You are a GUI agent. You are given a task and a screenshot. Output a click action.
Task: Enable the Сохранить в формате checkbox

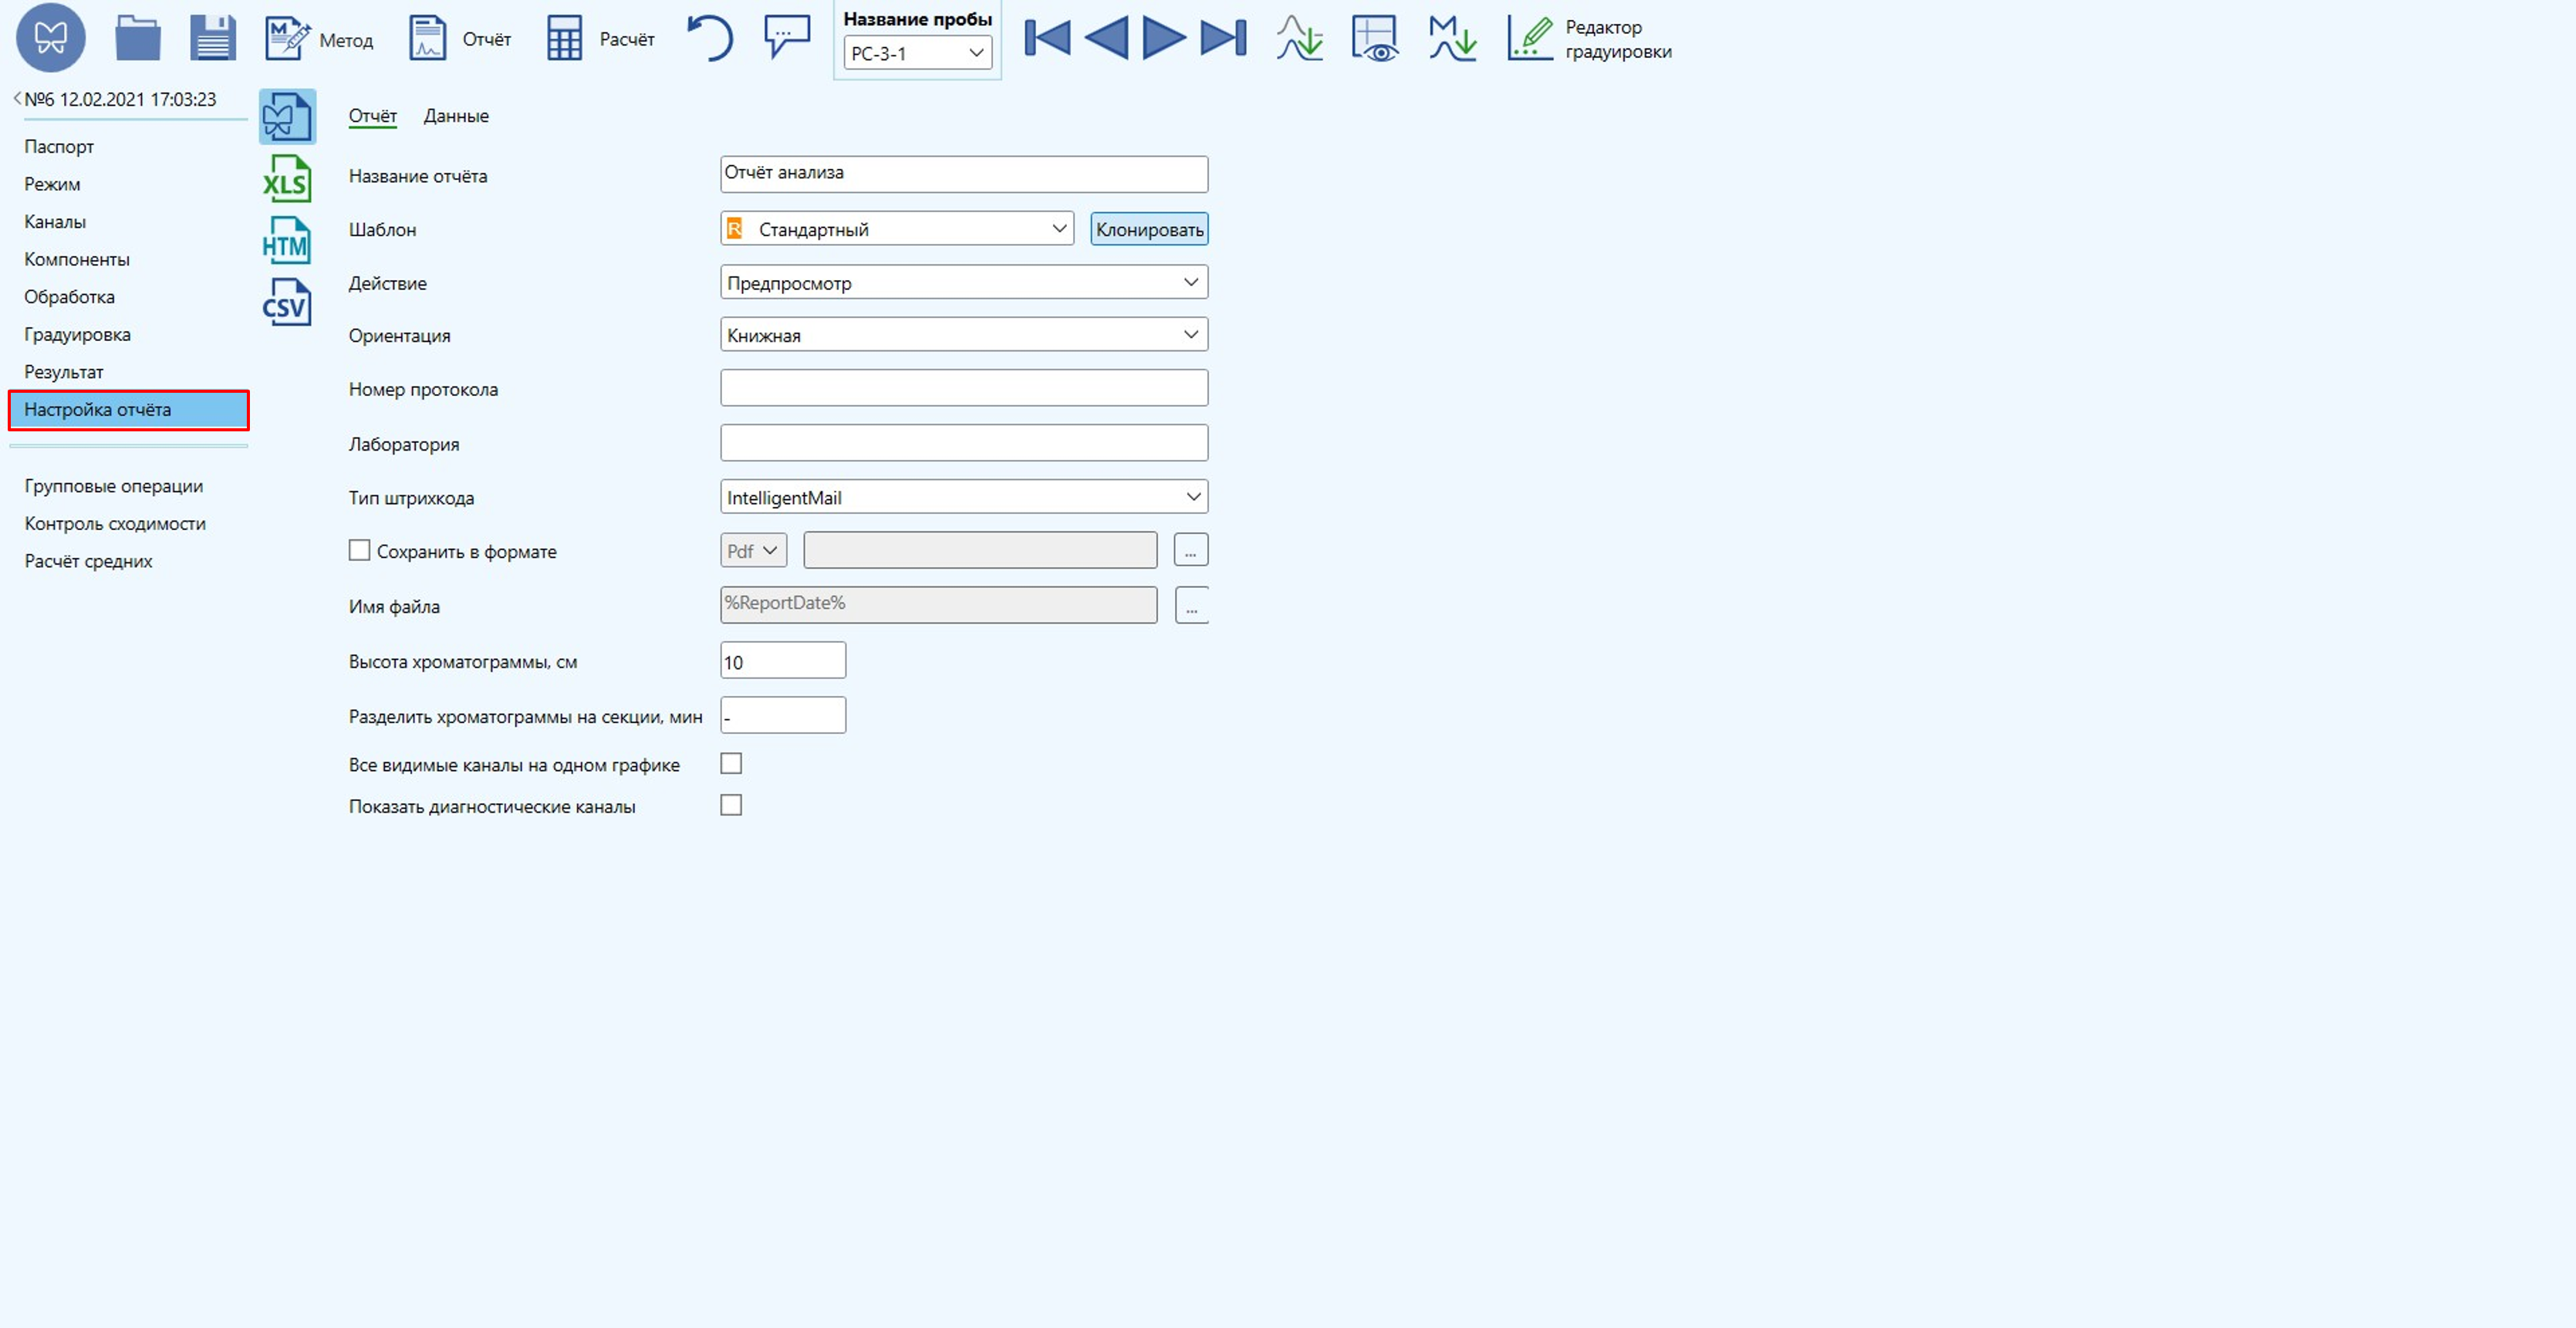359,550
